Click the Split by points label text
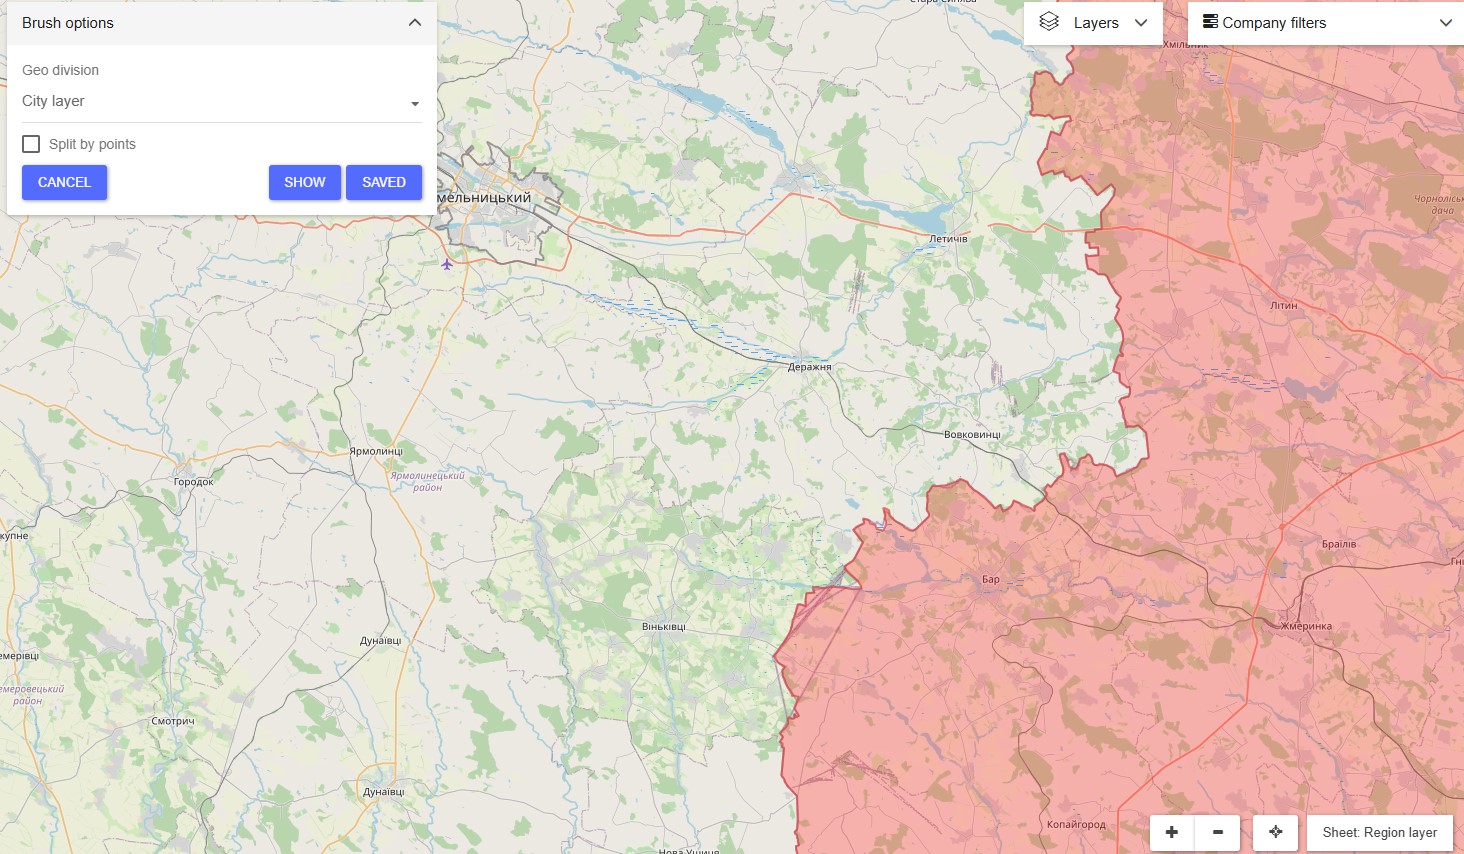 click(92, 144)
